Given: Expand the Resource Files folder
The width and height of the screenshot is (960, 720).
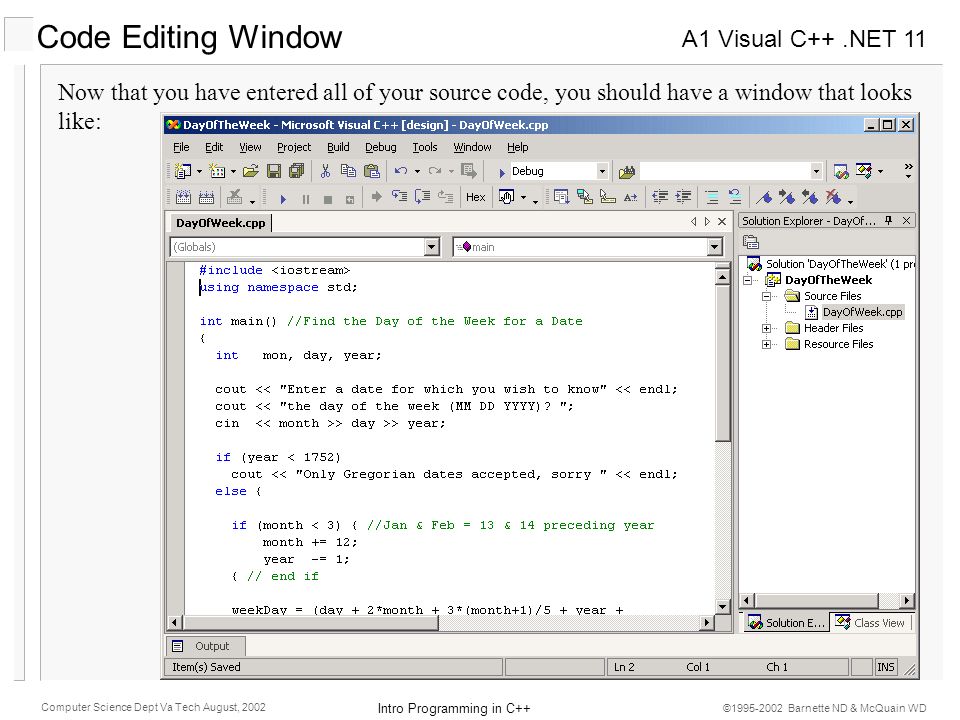Looking at the screenshot, I should (x=766, y=345).
